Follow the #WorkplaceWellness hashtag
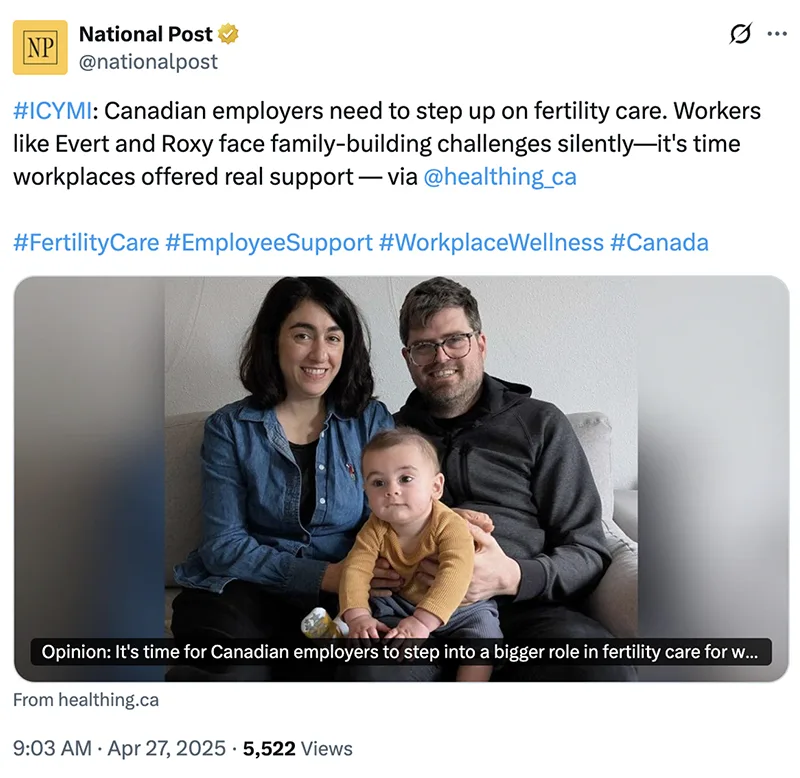 [492, 242]
